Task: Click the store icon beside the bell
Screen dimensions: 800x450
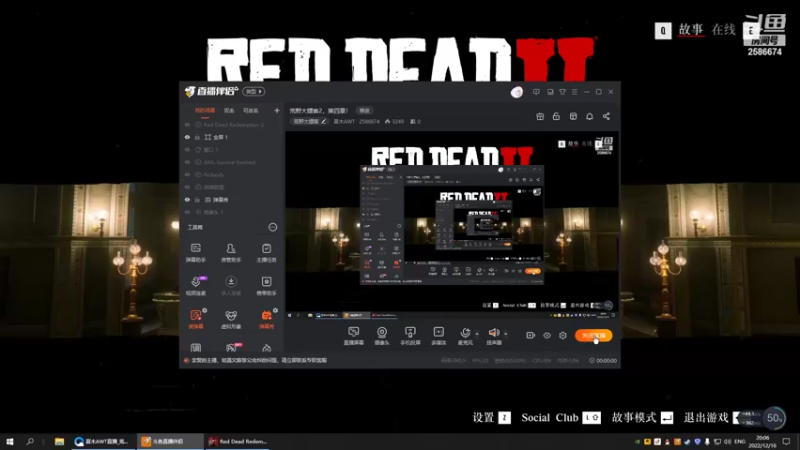Action: tap(573, 116)
